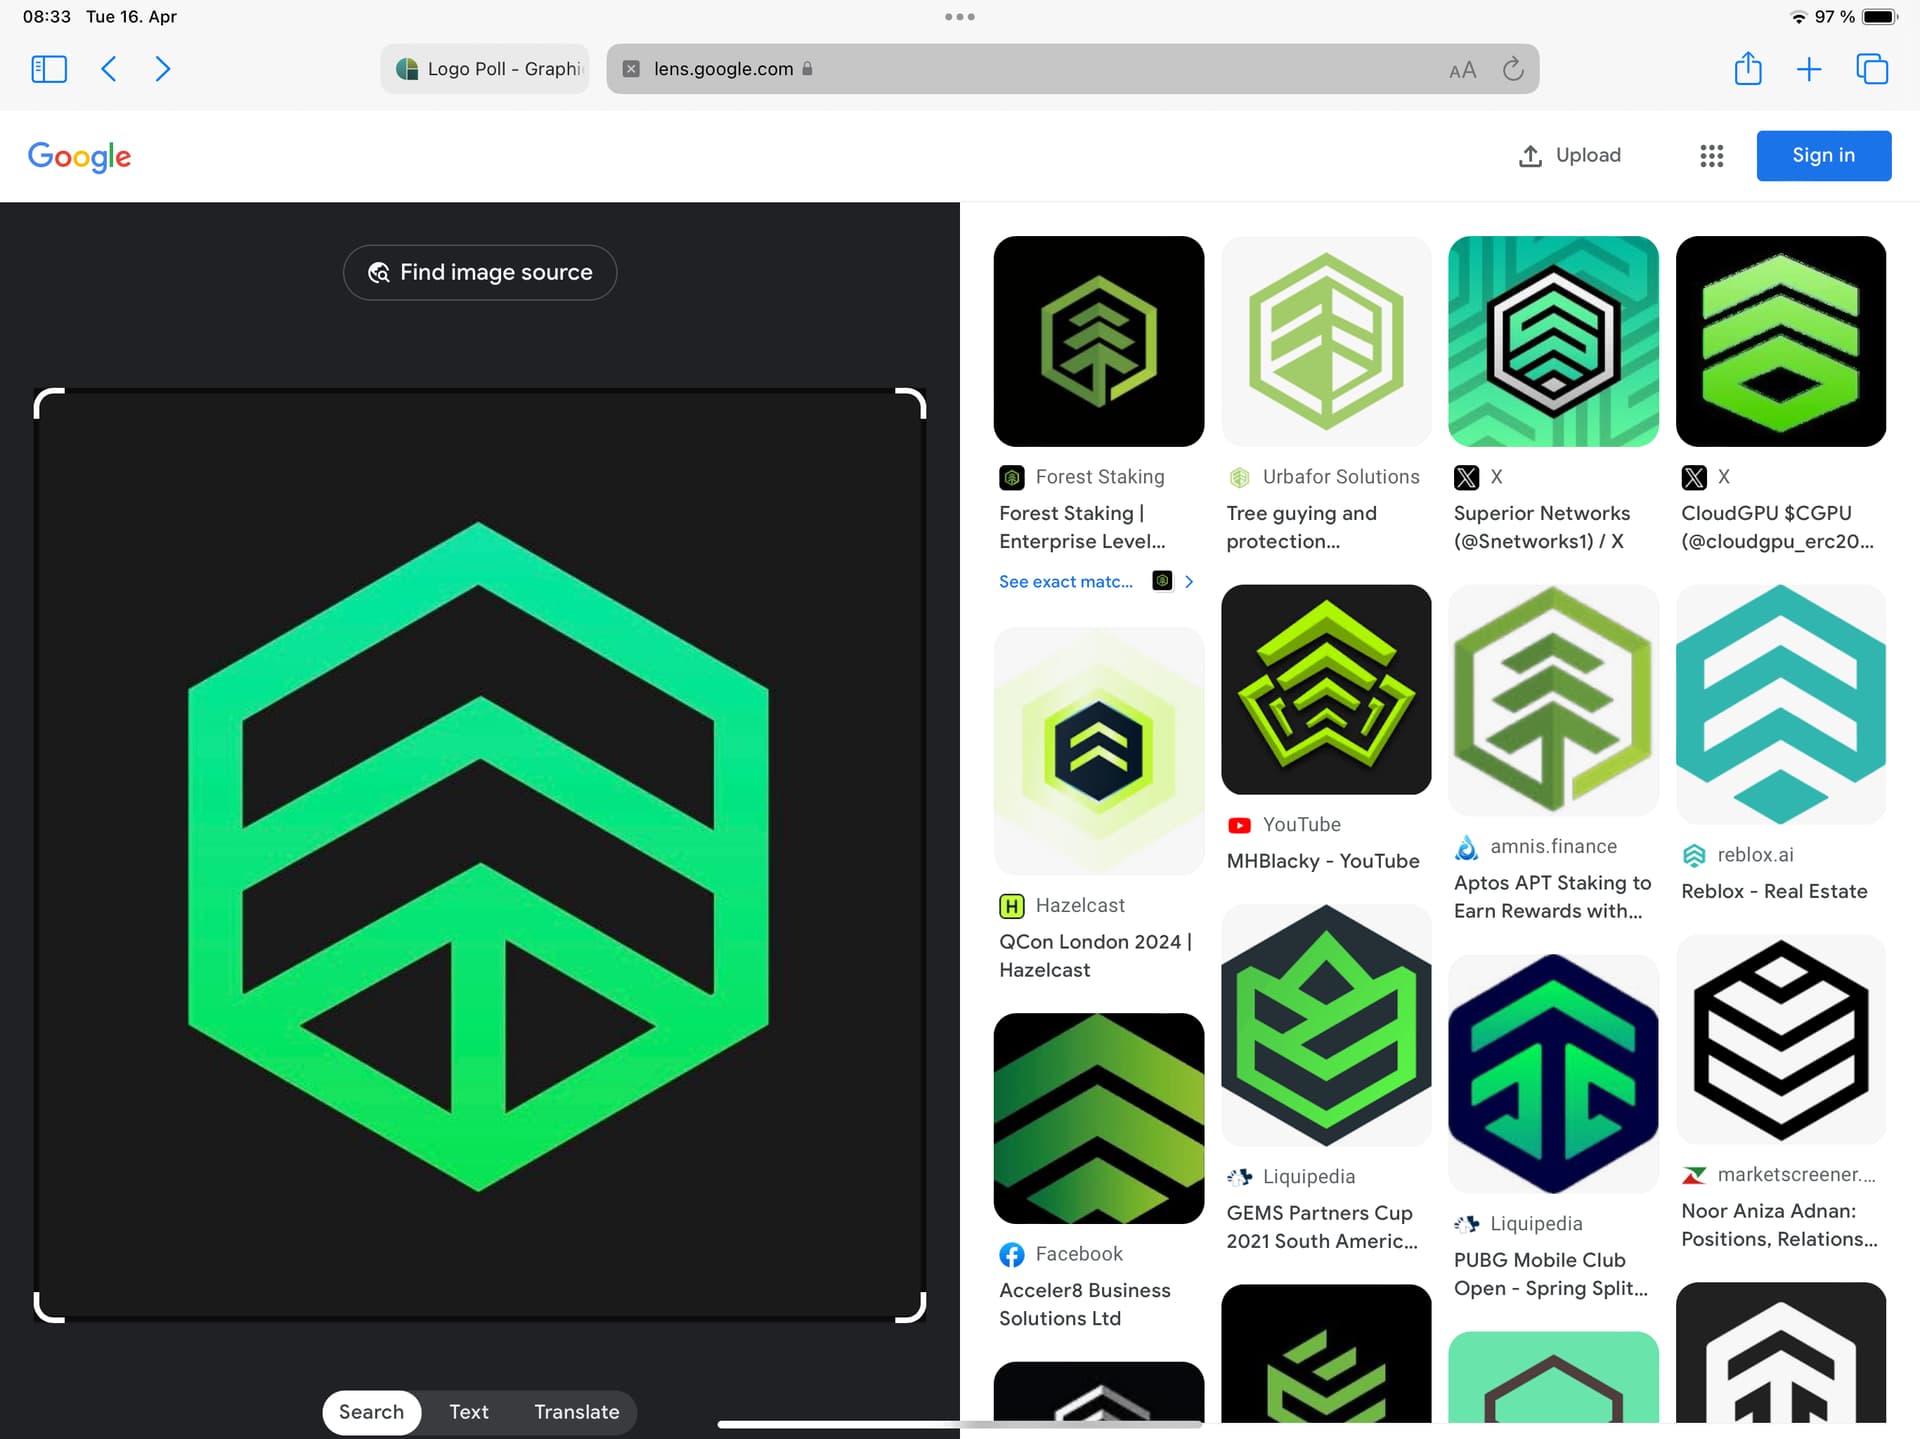This screenshot has width=1920, height=1439.
Task: Click the Sign in button
Action: click(x=1823, y=155)
